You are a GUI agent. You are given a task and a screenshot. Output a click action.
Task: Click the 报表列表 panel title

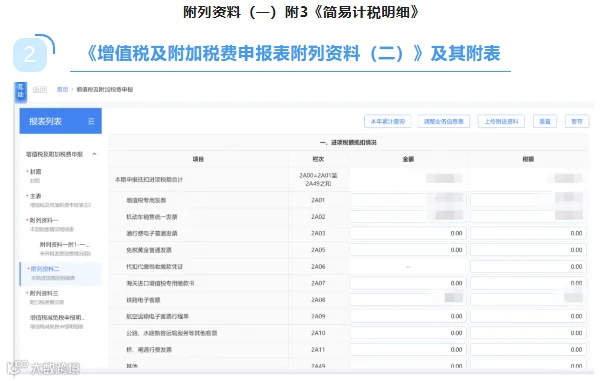point(45,122)
